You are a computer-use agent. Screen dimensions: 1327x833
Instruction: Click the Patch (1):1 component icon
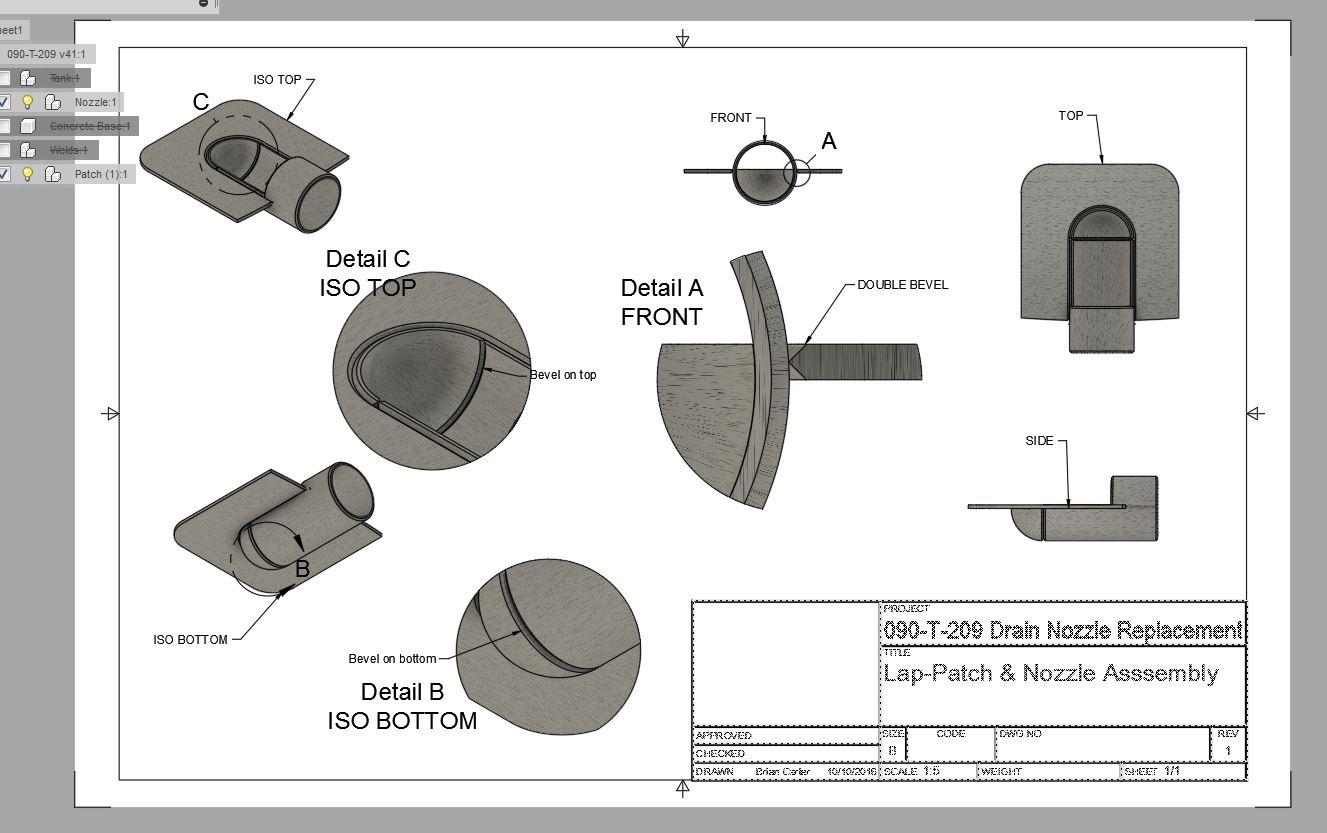(53, 174)
